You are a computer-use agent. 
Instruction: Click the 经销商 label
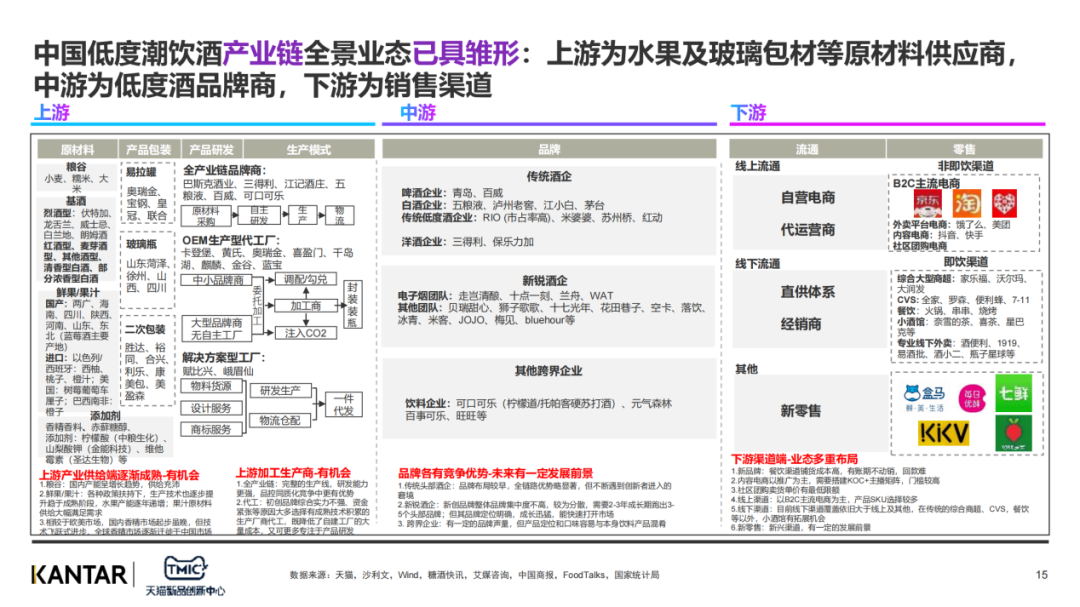(x=800, y=324)
